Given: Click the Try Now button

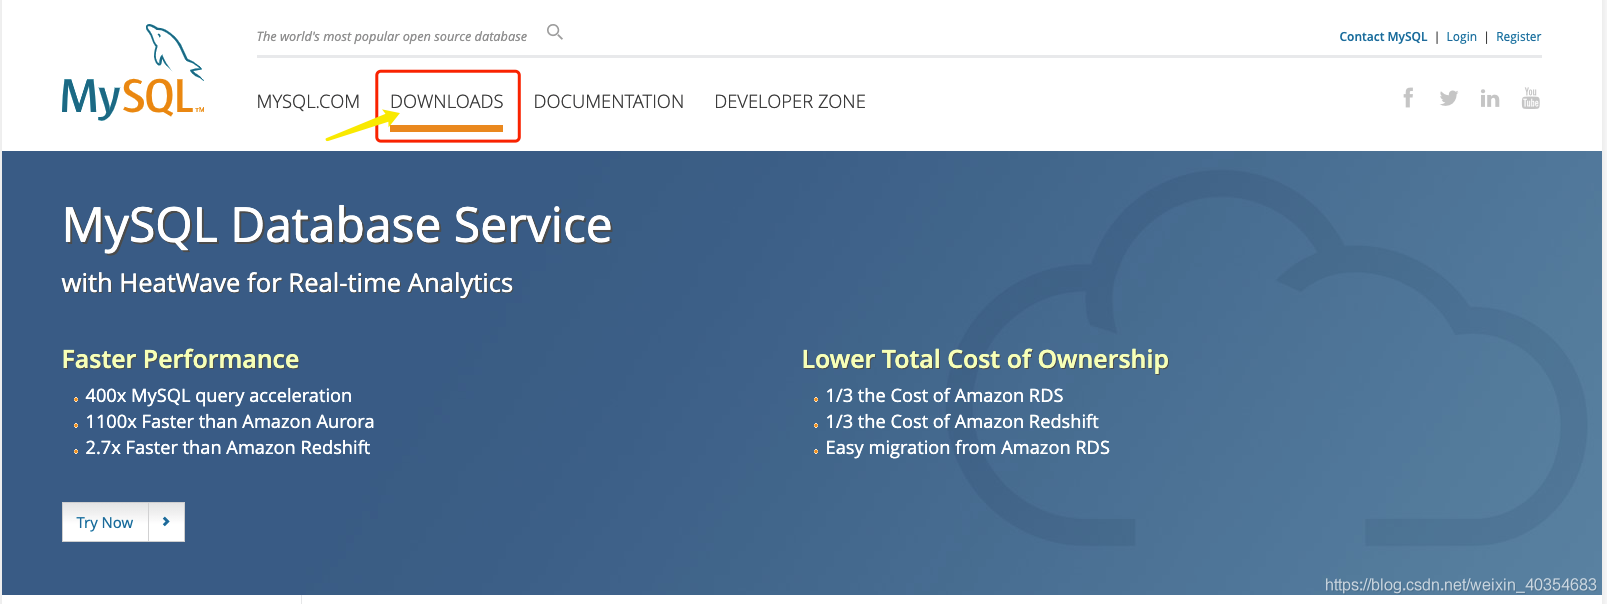Looking at the screenshot, I should click(105, 522).
